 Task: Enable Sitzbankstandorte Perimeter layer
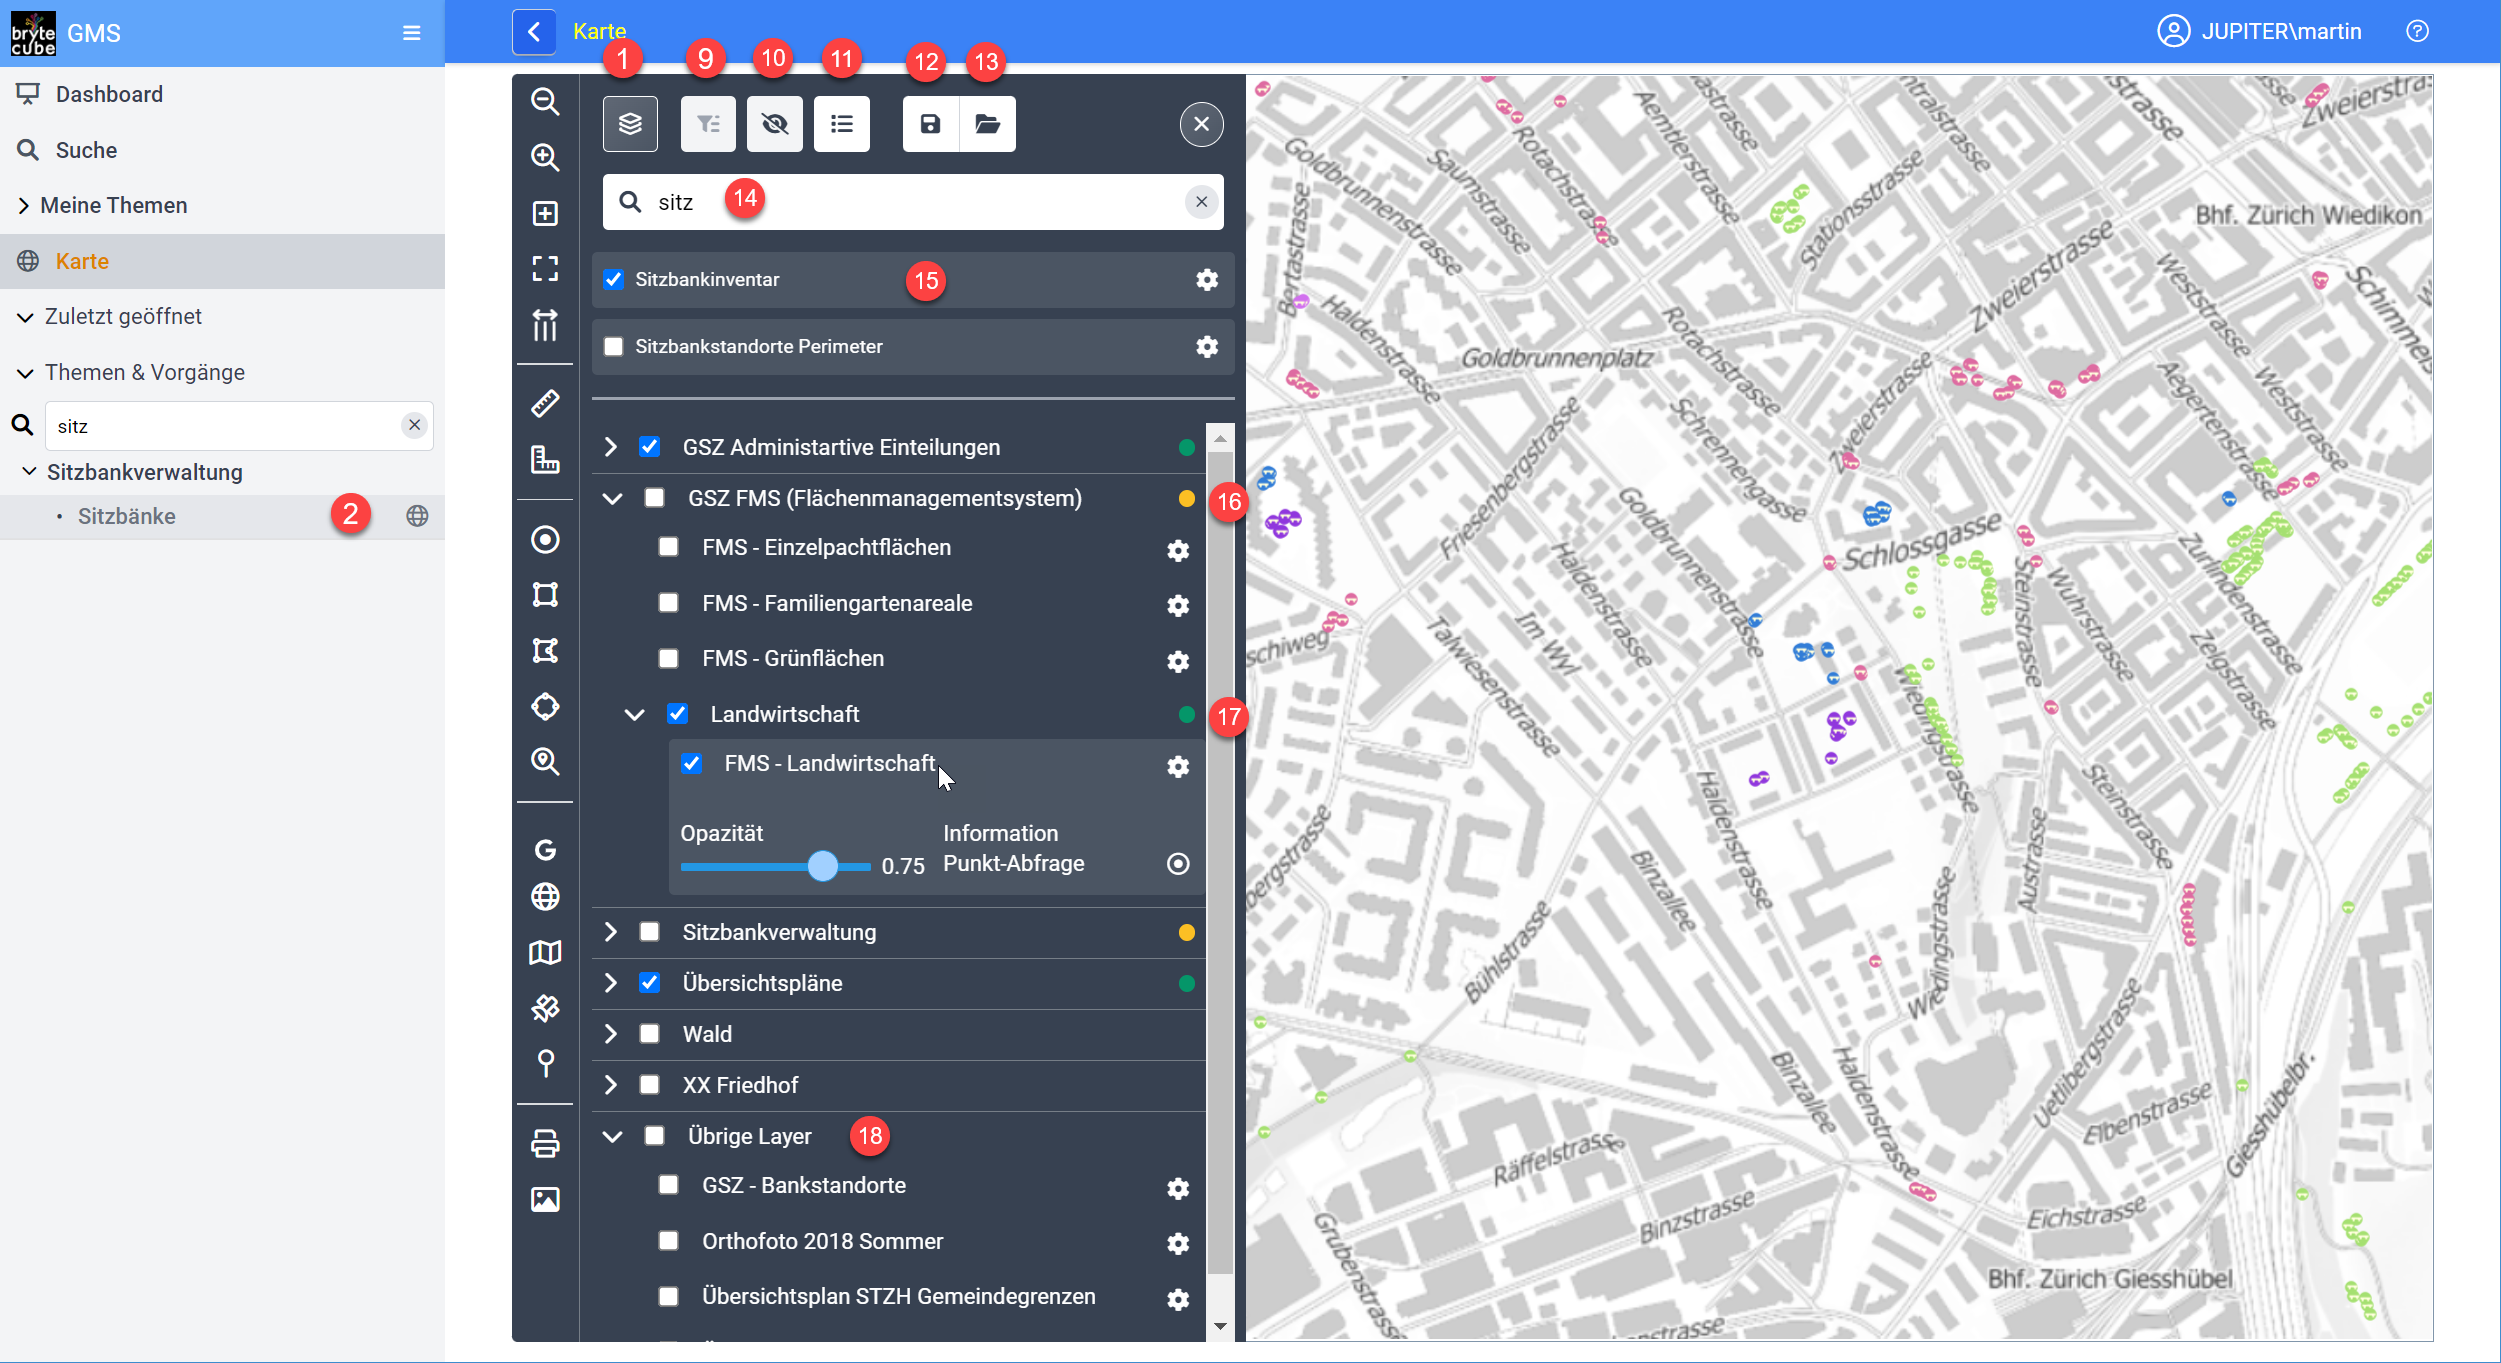(614, 347)
